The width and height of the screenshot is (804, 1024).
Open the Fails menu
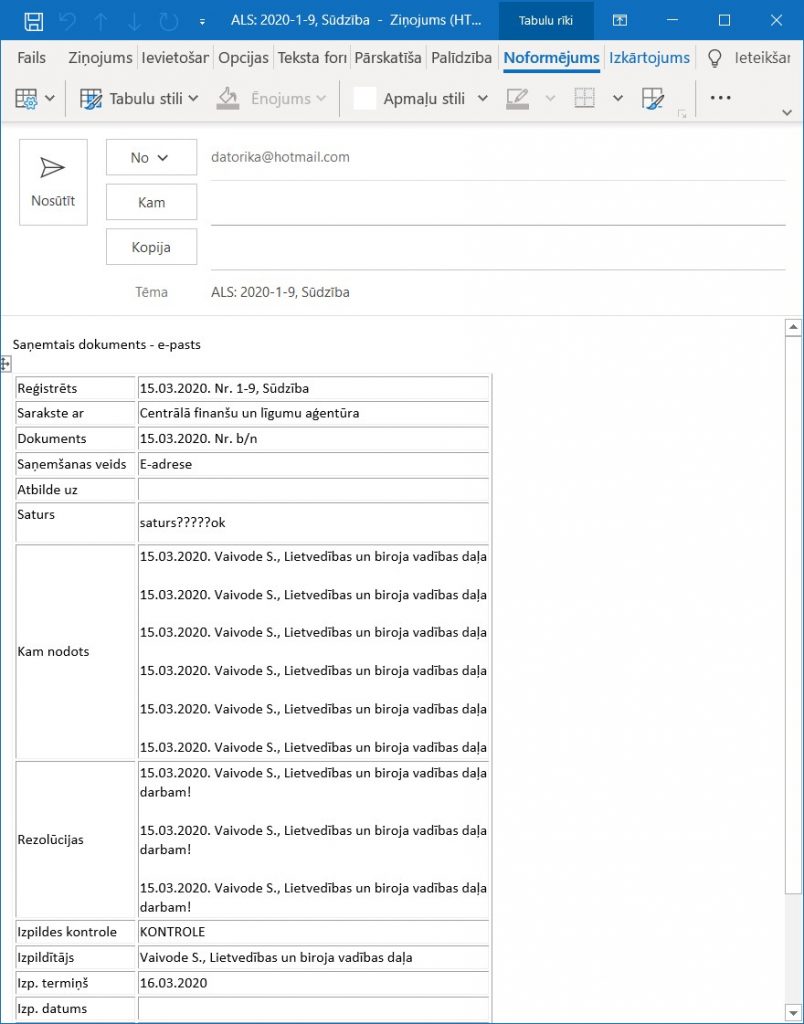(x=31, y=58)
